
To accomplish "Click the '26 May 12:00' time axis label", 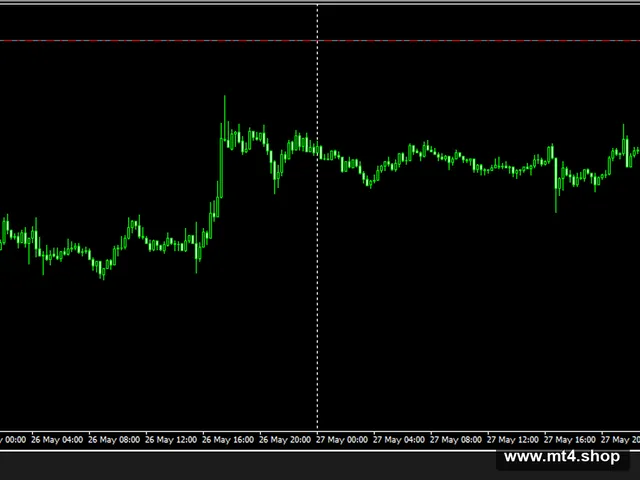I will tap(171, 440).
